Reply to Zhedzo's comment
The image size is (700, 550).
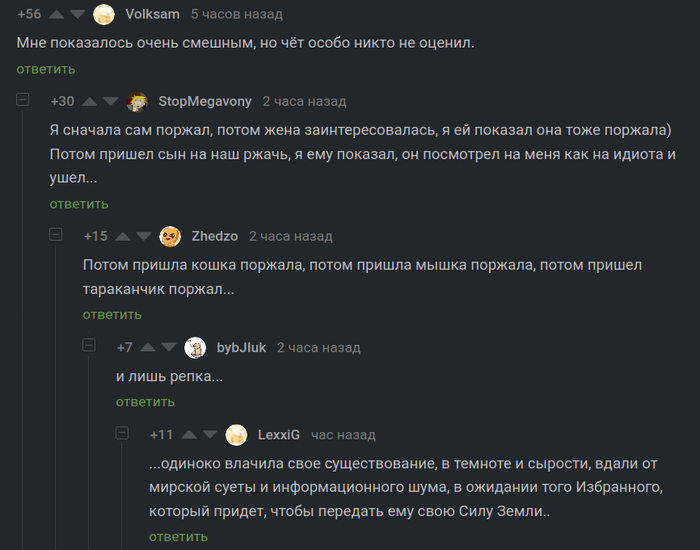(112, 315)
